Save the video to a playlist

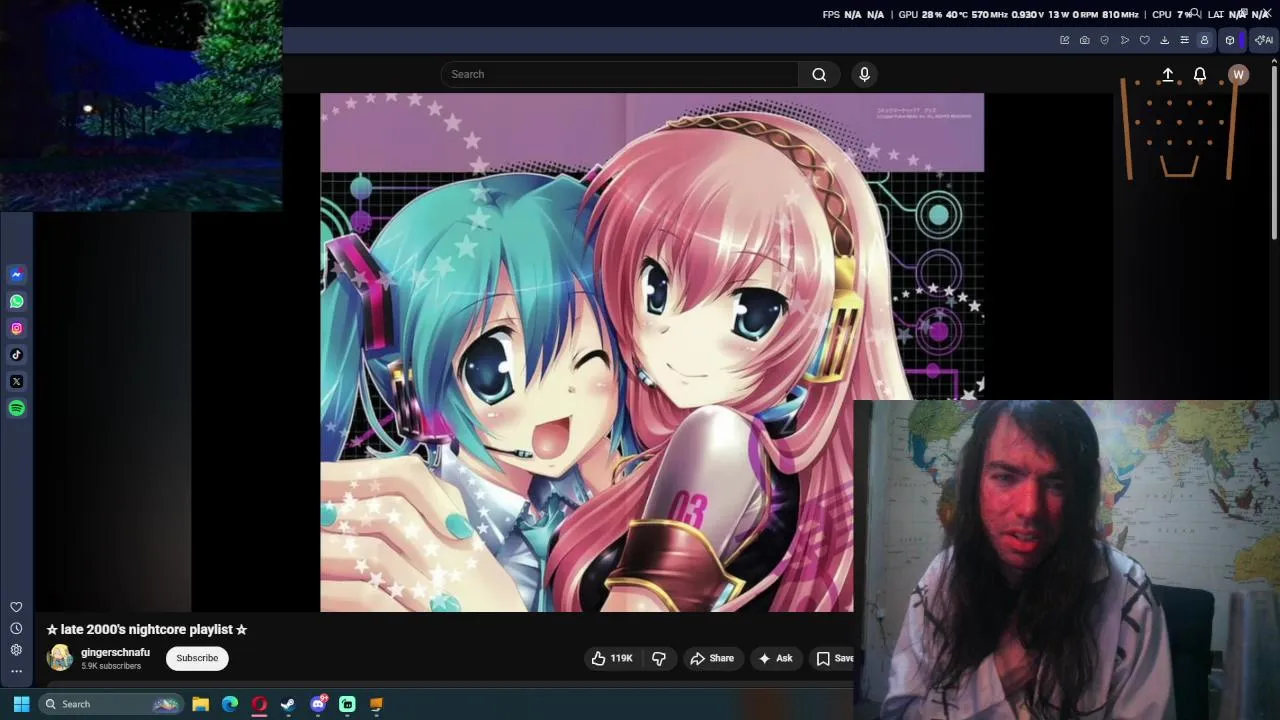[832, 658]
